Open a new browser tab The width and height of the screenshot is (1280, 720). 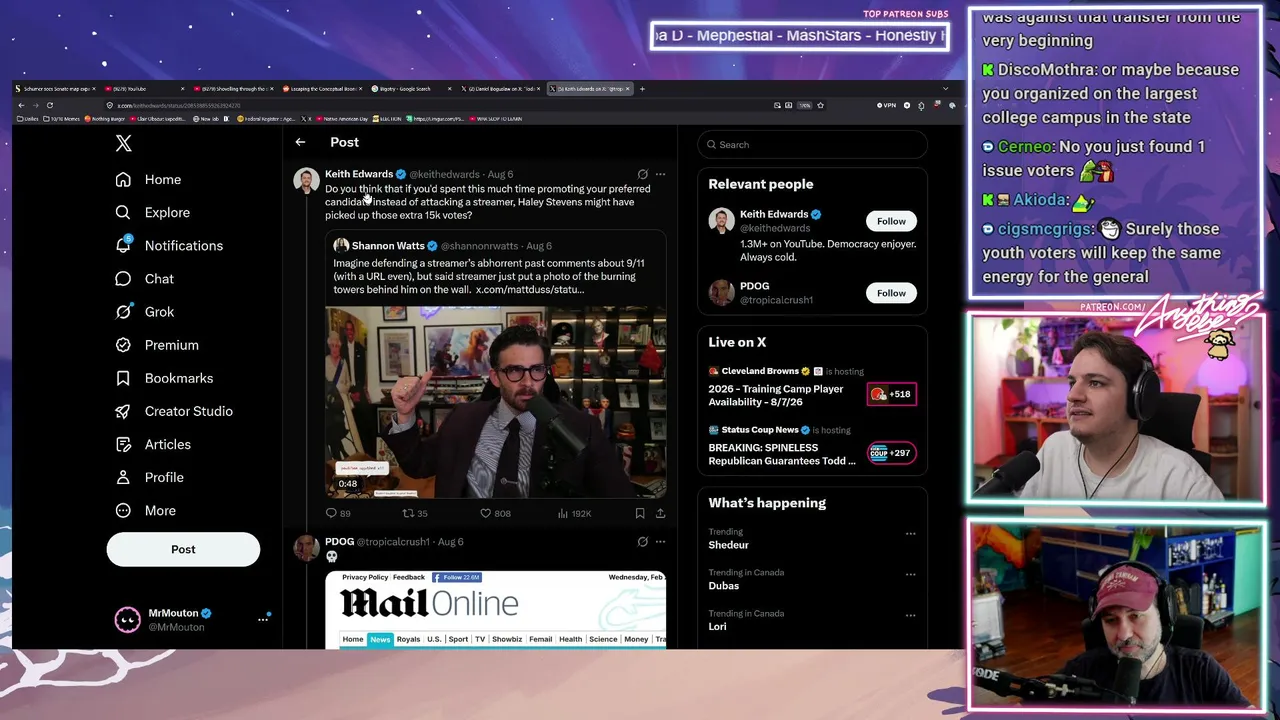coord(642,89)
